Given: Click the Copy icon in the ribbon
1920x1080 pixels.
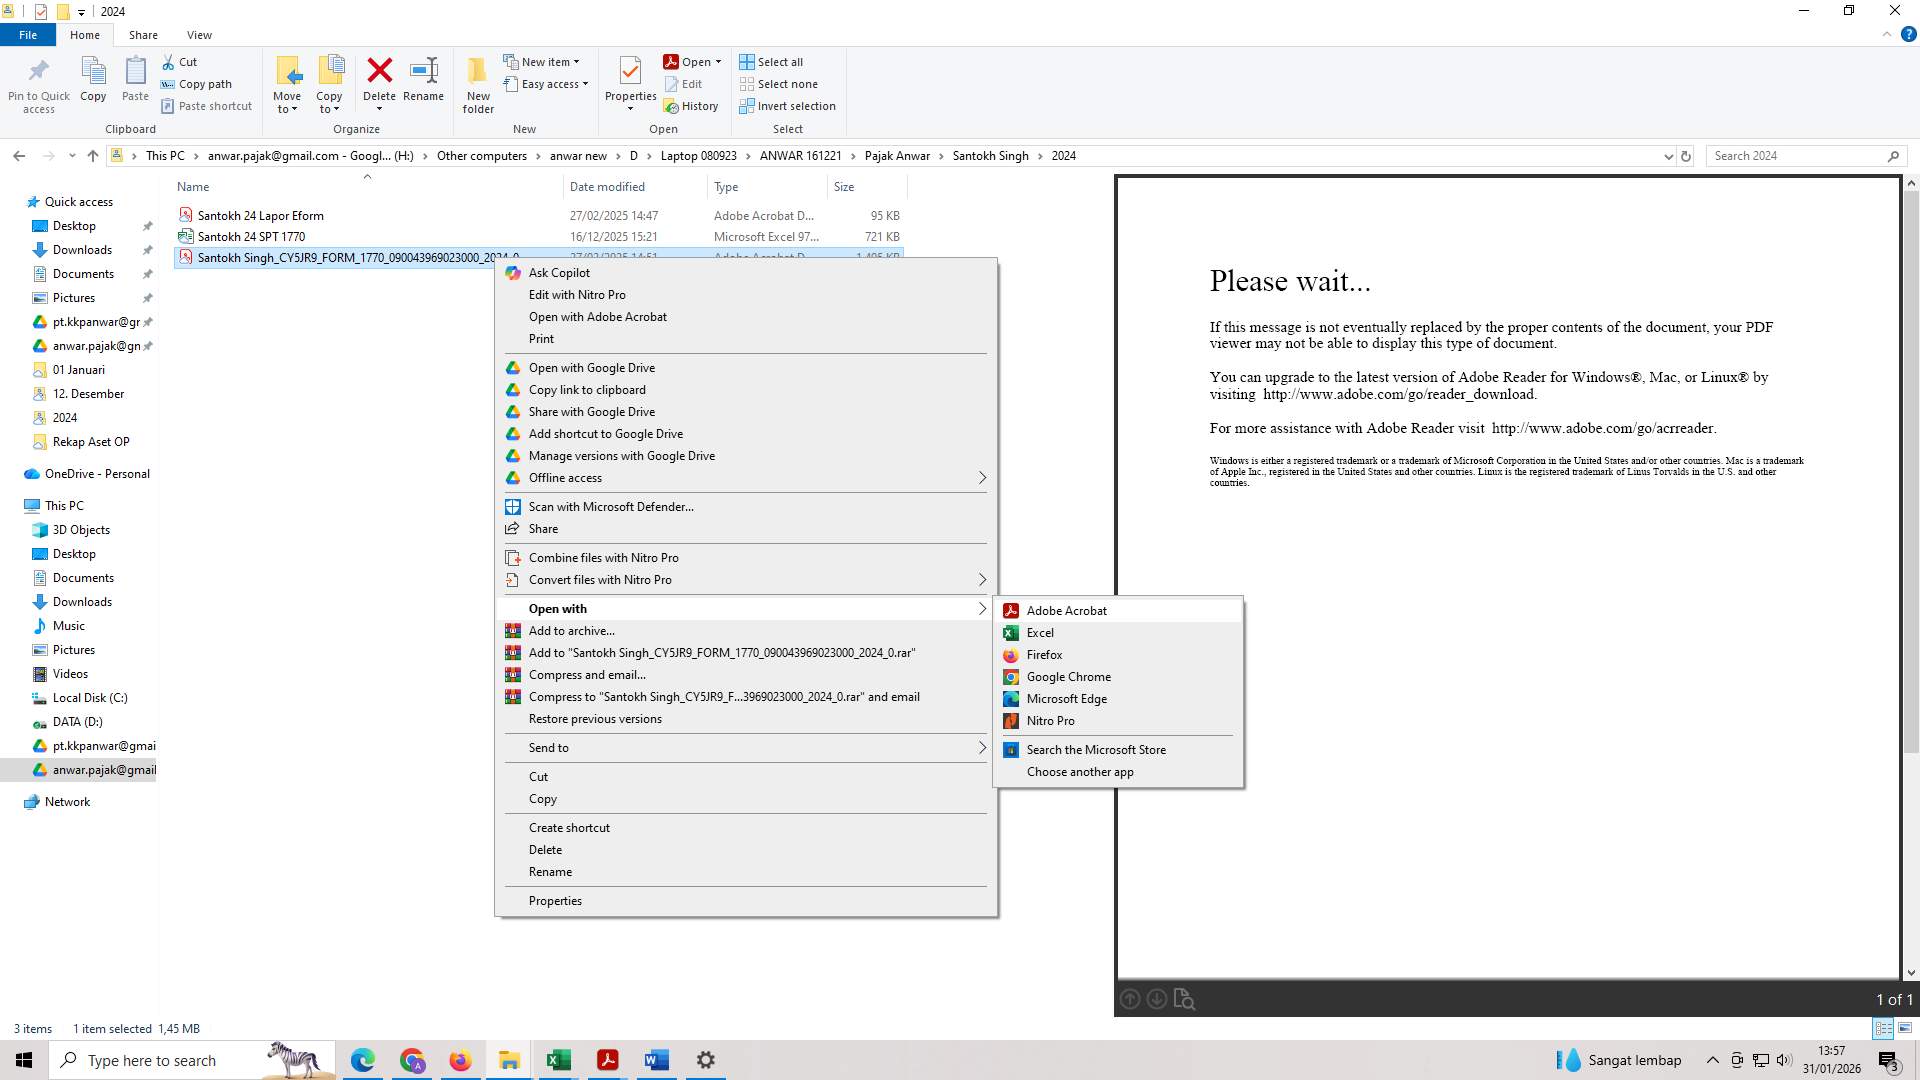Looking at the screenshot, I should 93,80.
